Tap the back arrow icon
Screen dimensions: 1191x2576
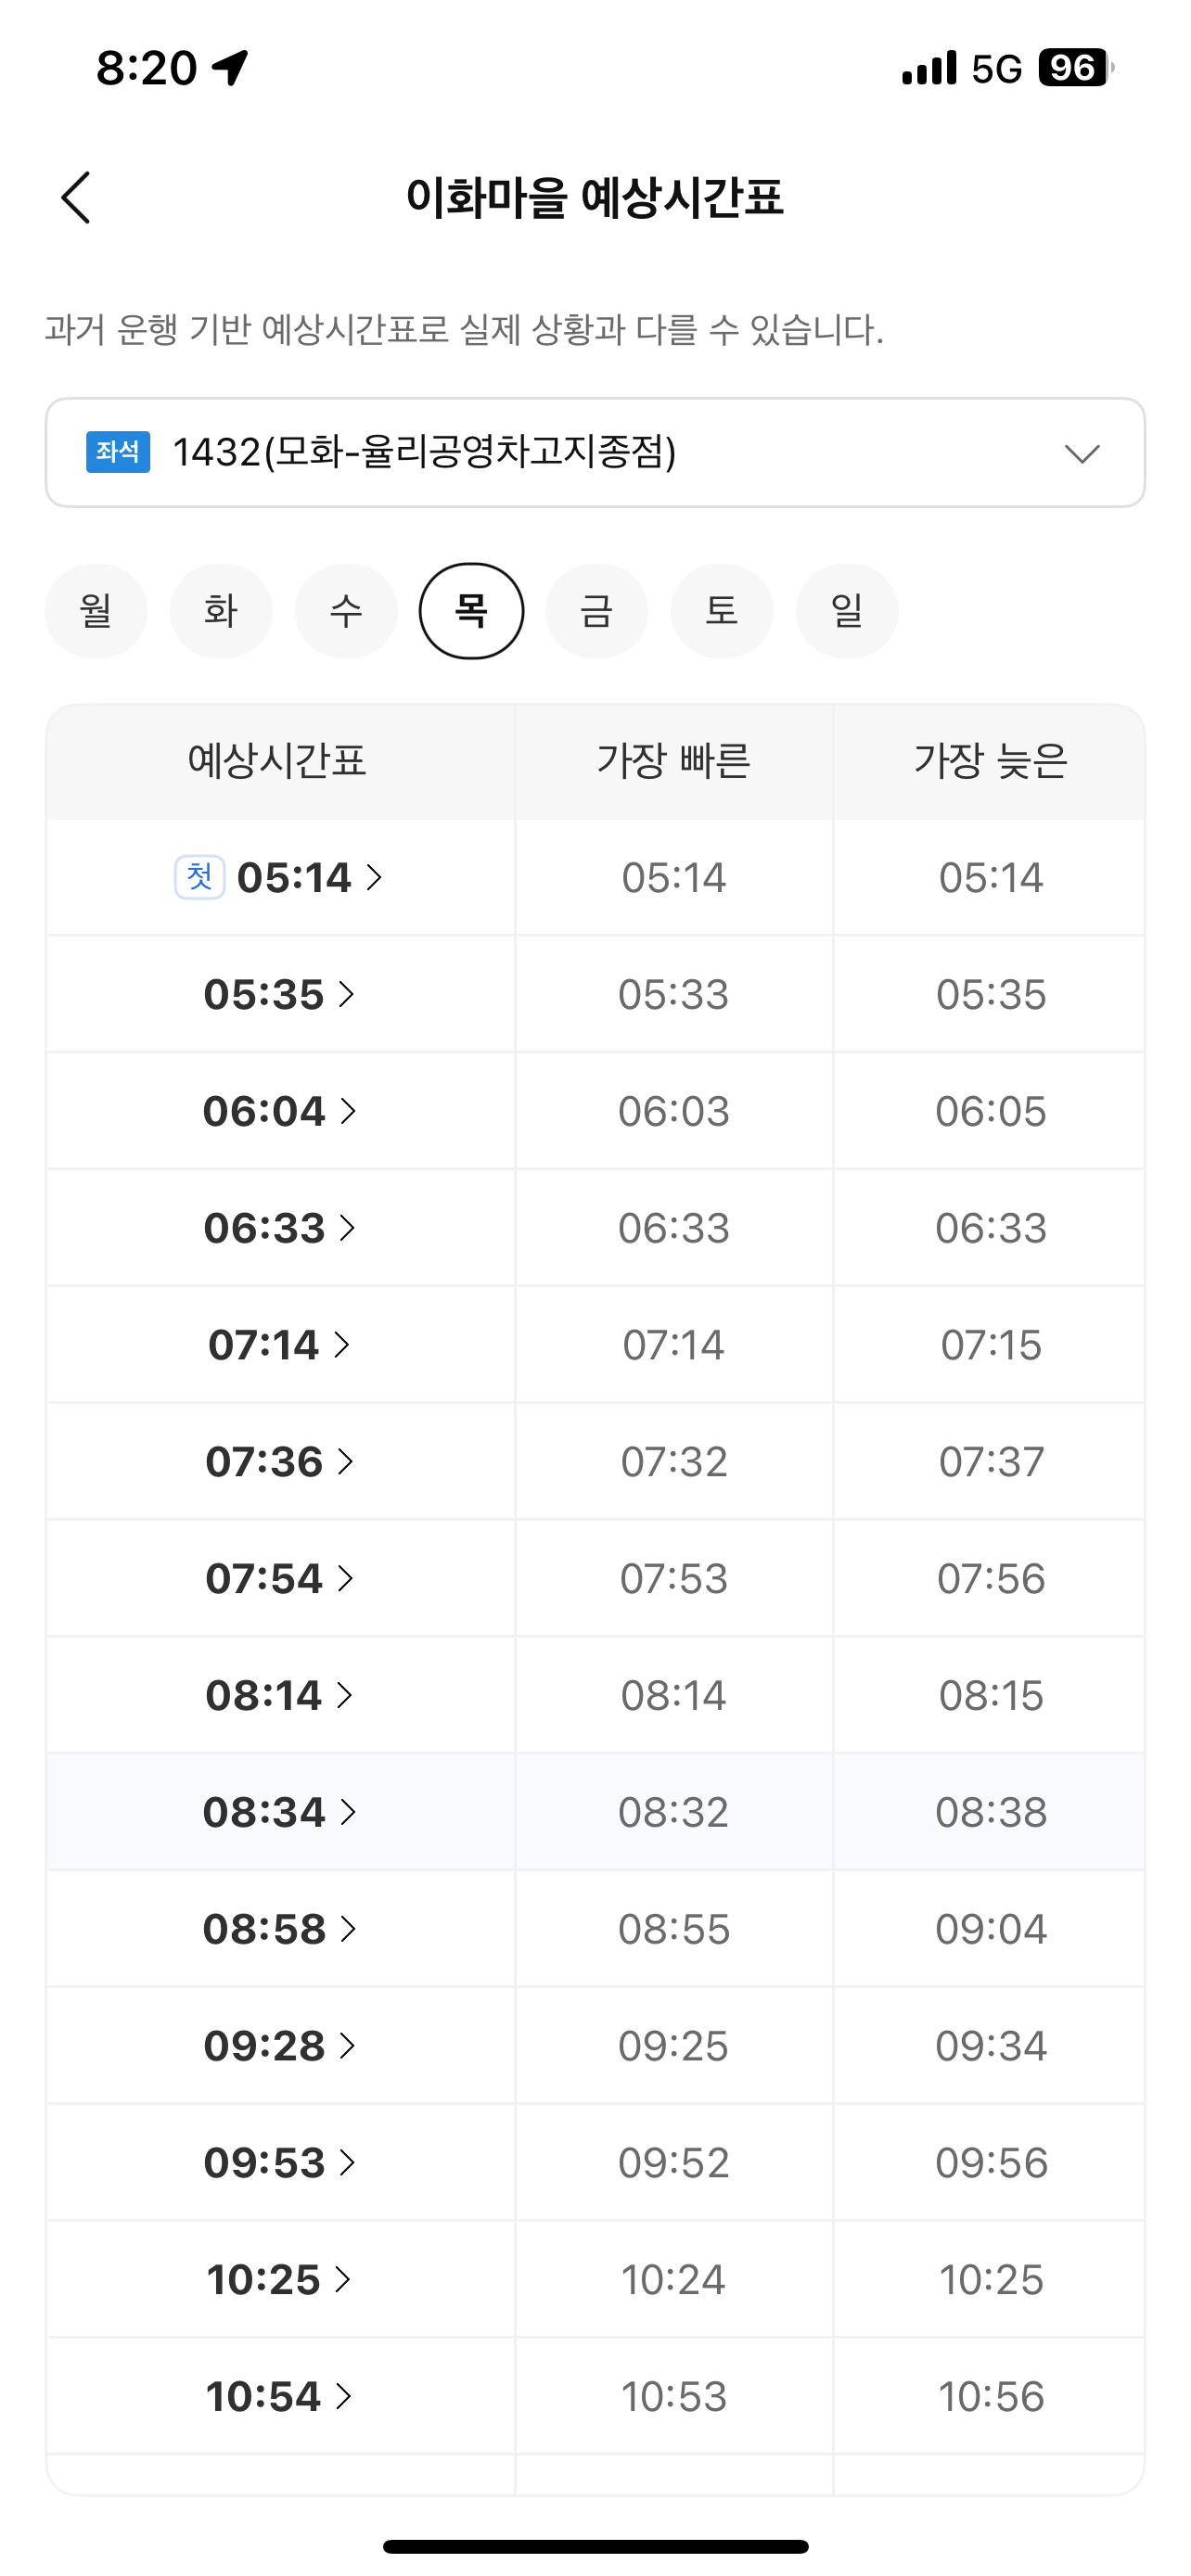[x=76, y=197]
